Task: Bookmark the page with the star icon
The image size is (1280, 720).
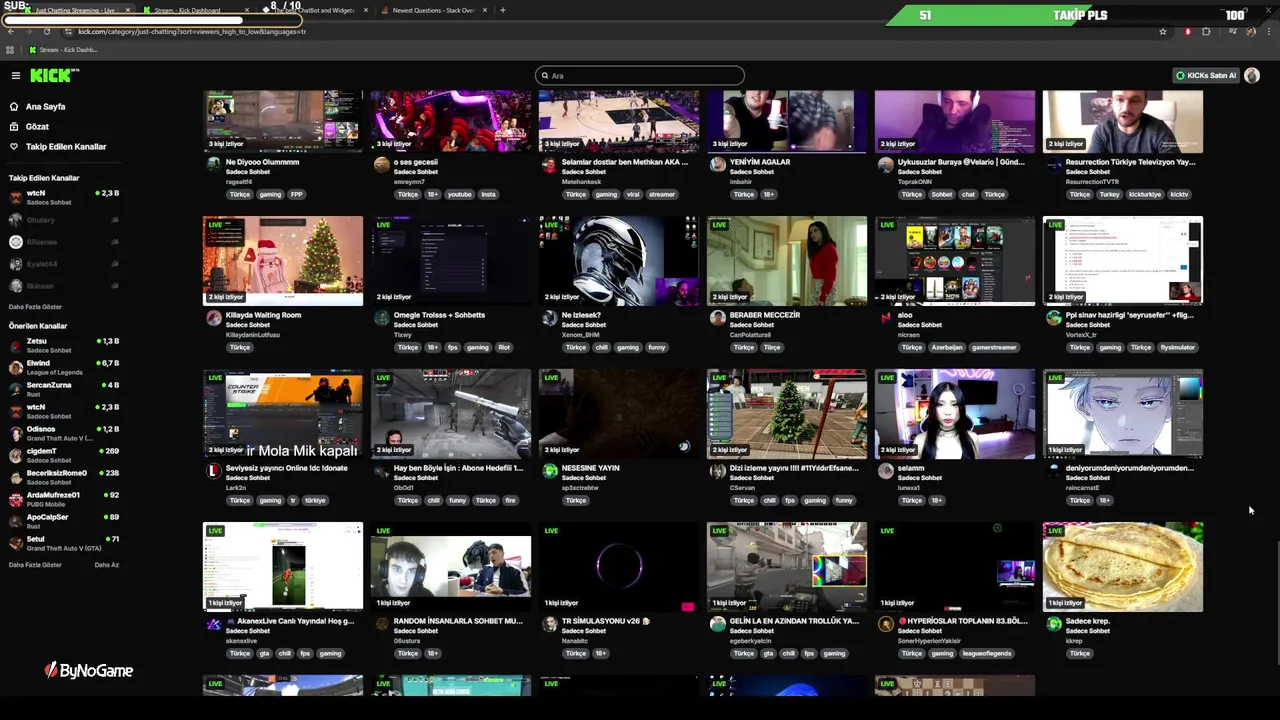Action: pyautogui.click(x=1163, y=31)
